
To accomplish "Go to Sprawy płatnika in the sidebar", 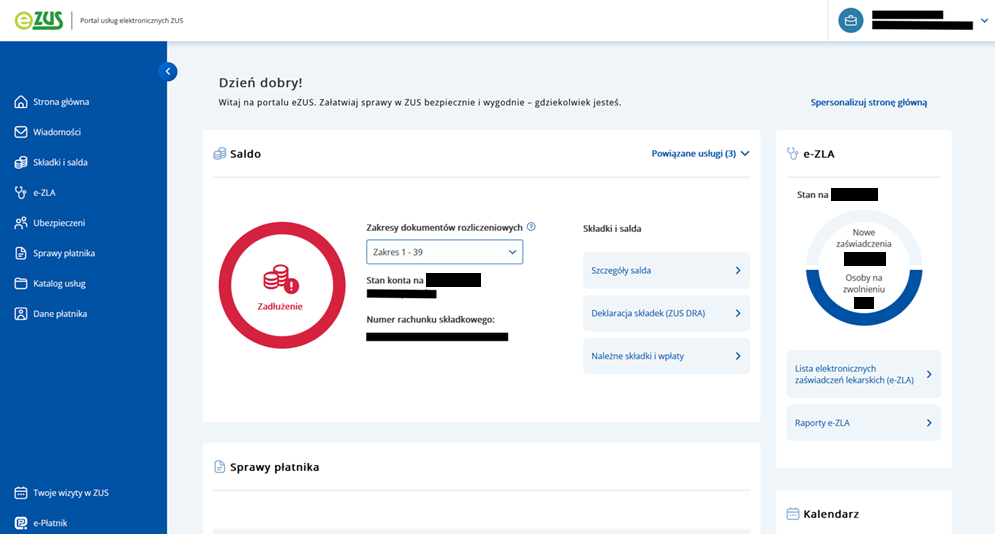I will (x=64, y=253).
